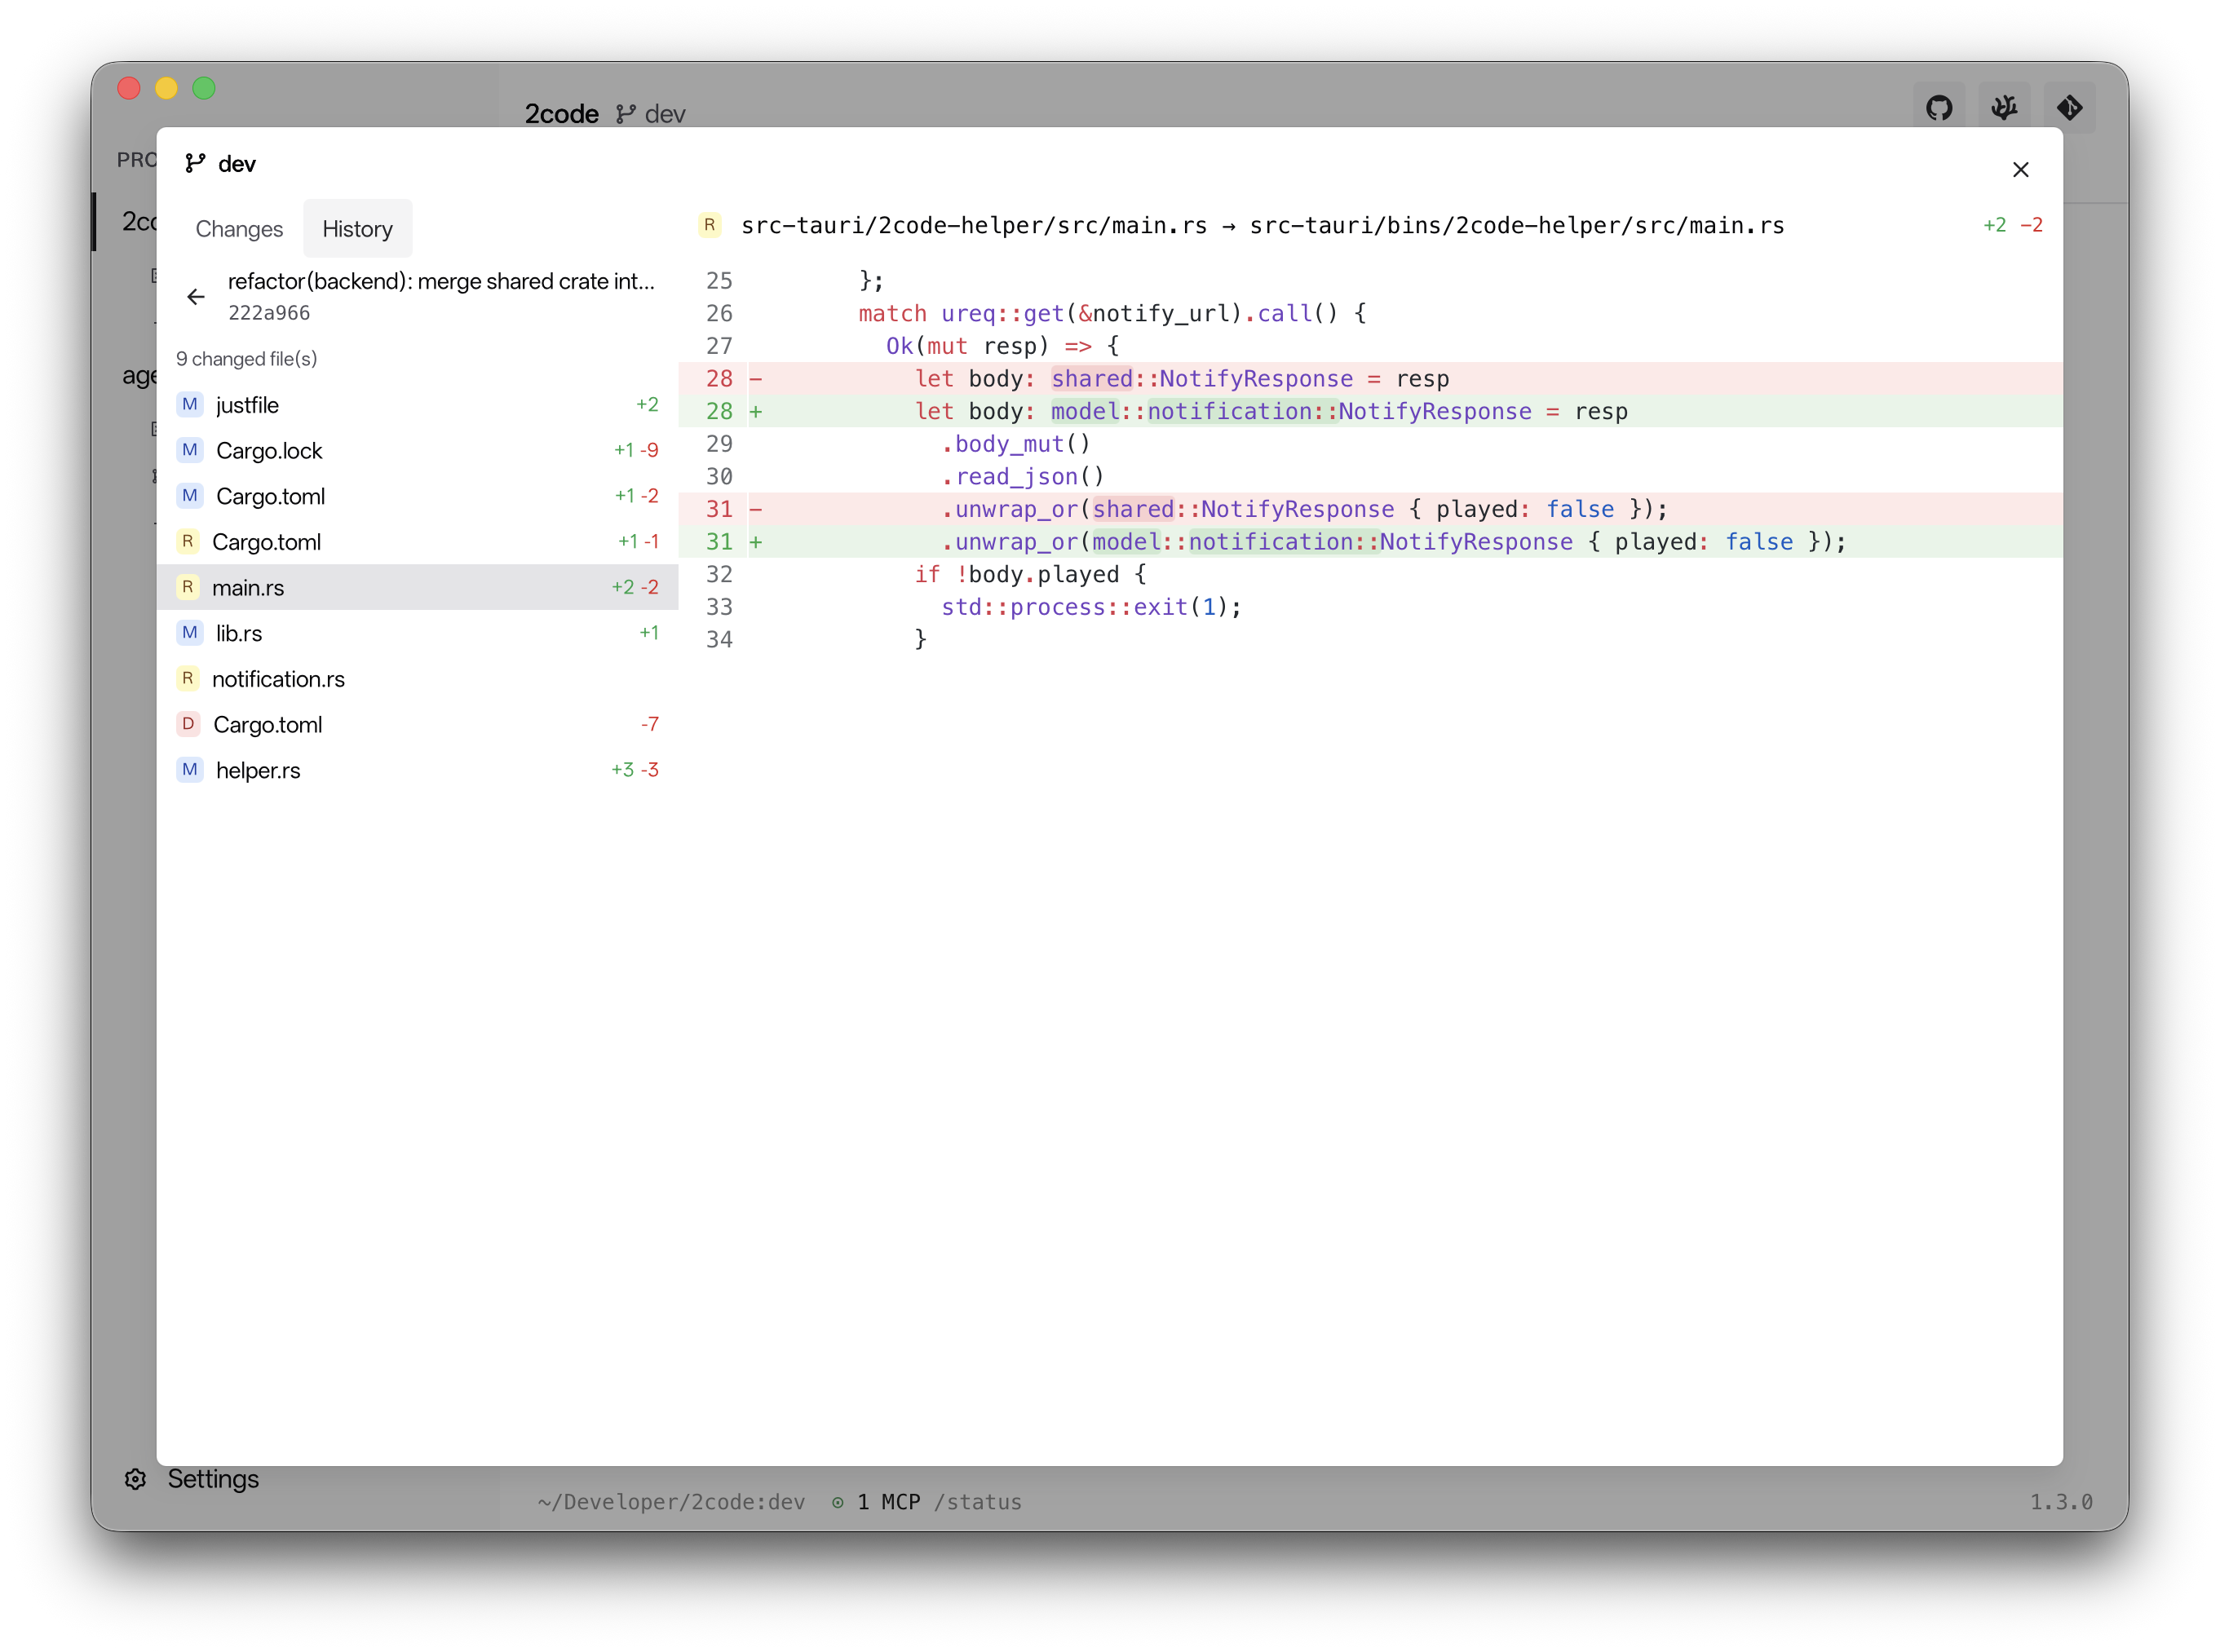Screen dimensions: 2220x1652
Task: Close the dev diff overlay
Action: click(2021, 169)
